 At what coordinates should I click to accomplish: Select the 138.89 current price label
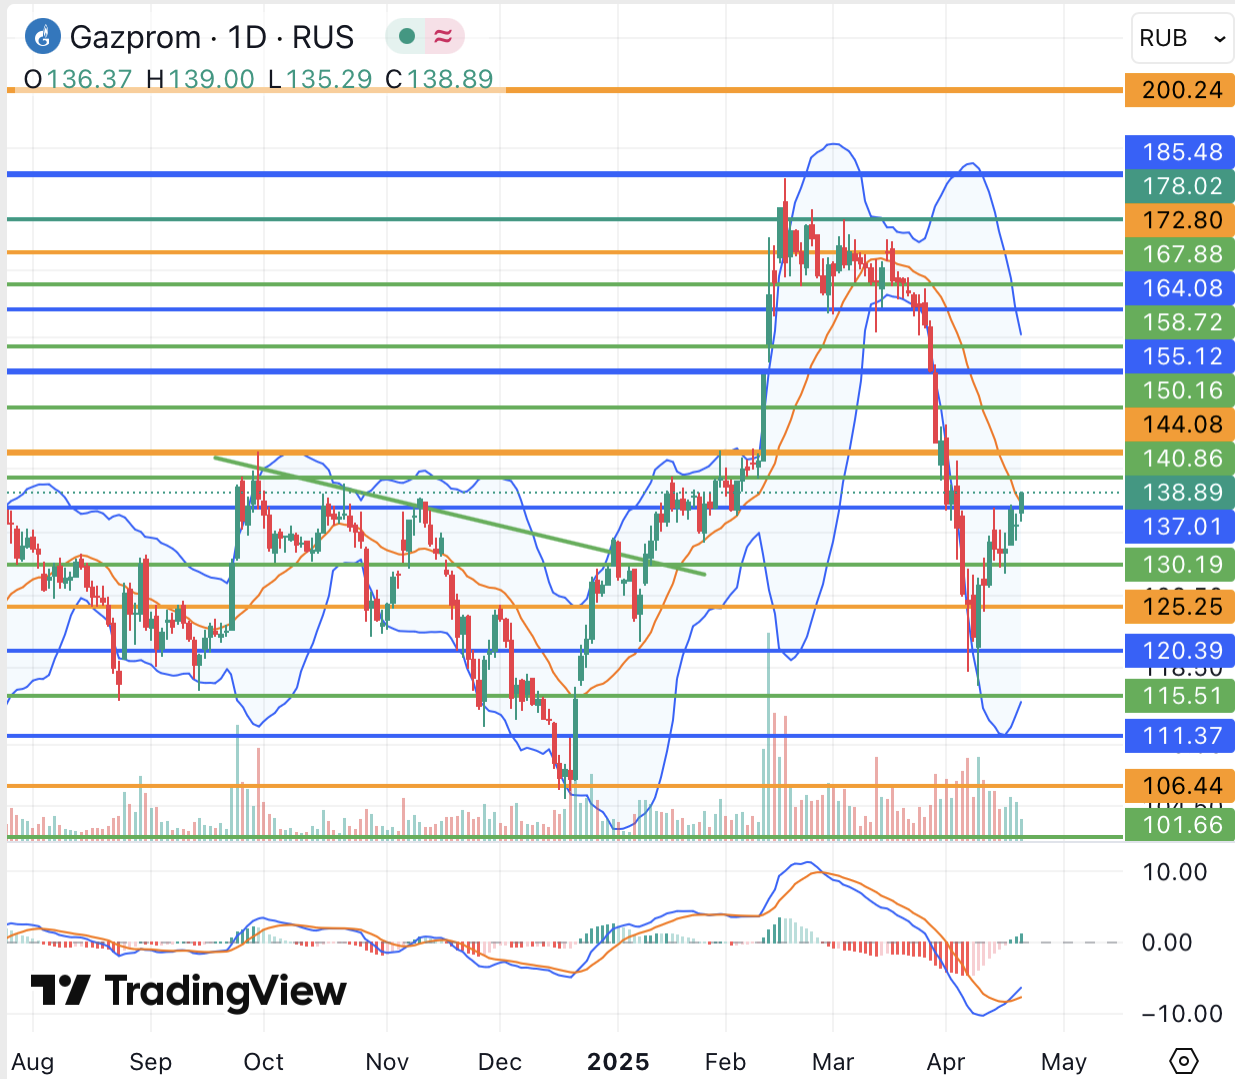pos(1181,492)
